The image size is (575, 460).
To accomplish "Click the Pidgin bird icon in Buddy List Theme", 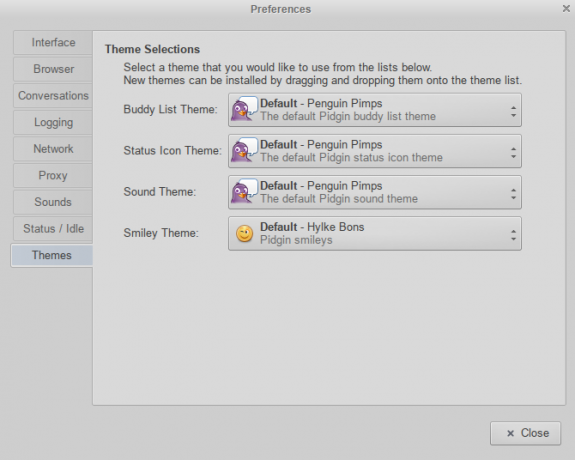I will 244,109.
